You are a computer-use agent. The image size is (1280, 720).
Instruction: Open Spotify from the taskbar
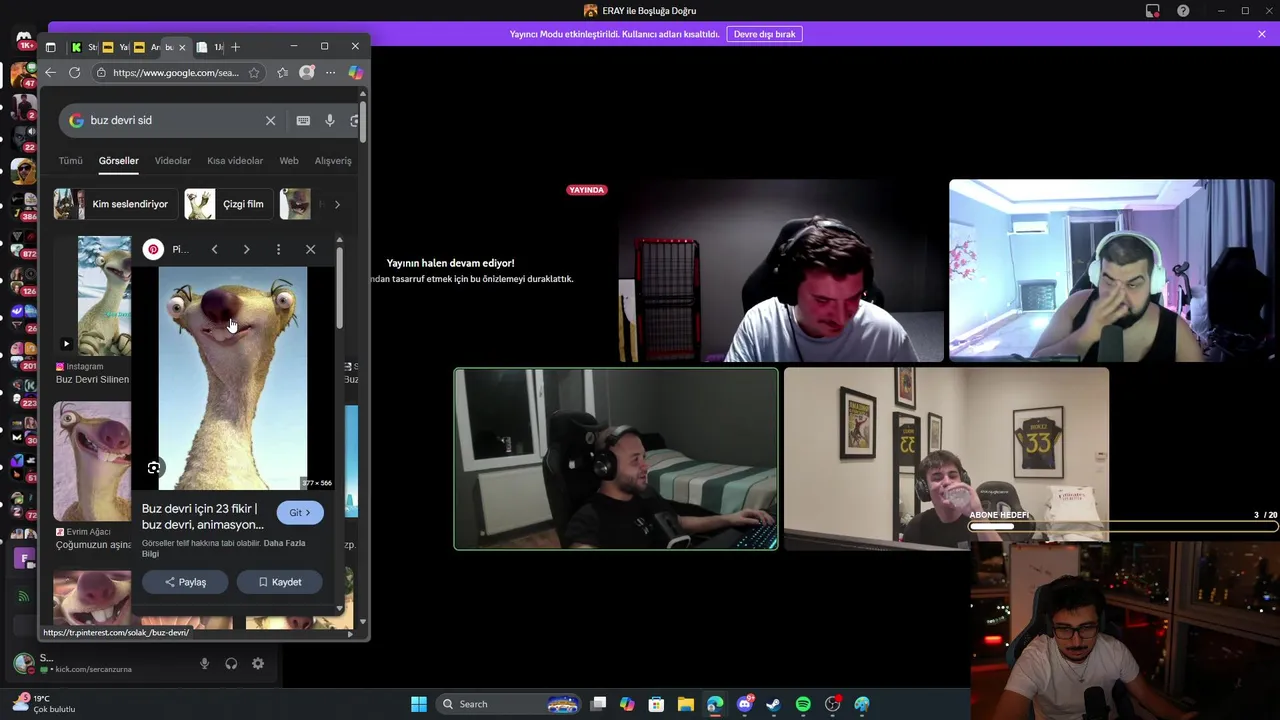pyautogui.click(x=803, y=704)
